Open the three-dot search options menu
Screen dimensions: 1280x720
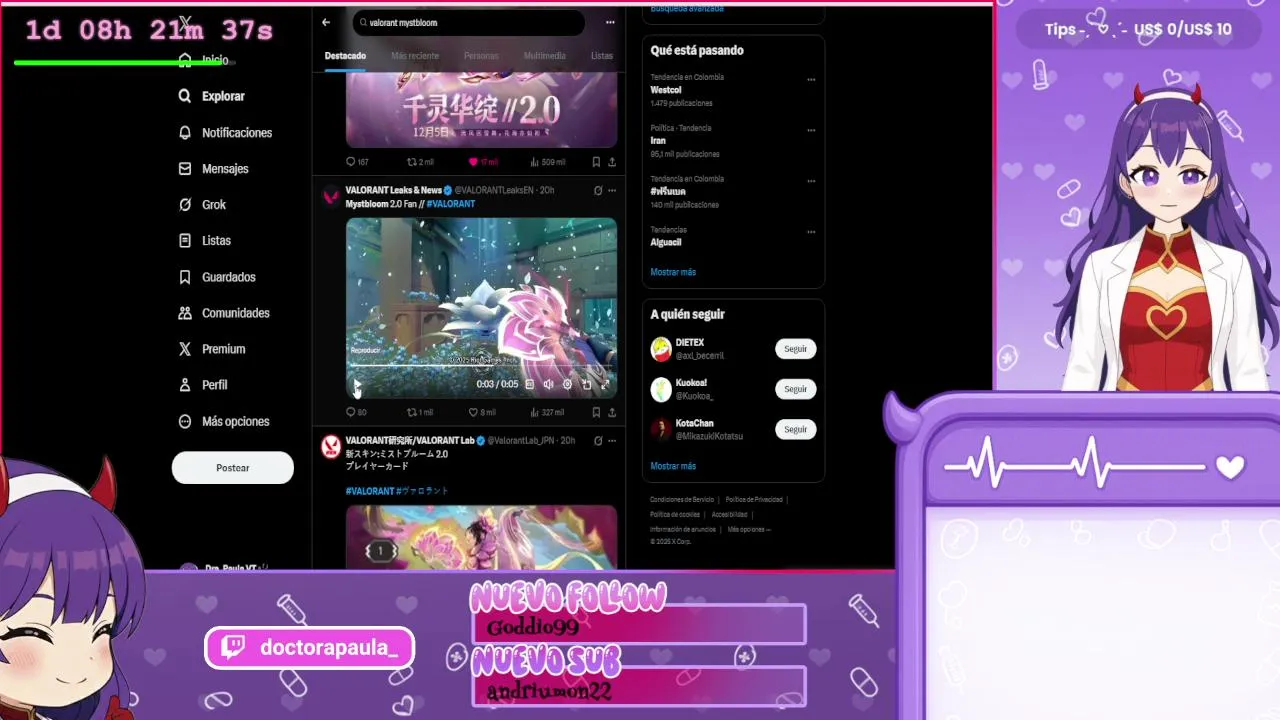pyautogui.click(x=610, y=22)
